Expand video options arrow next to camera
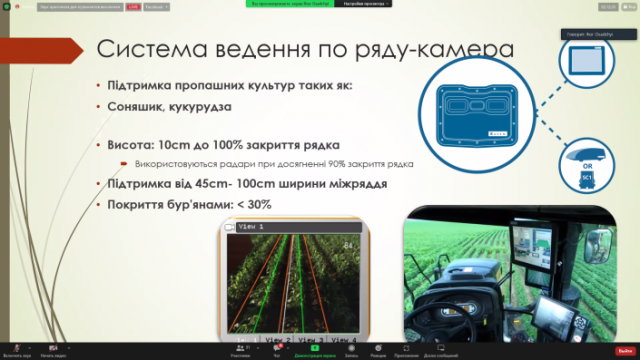Viewport: 640px width, 360px height. pyautogui.click(x=69, y=348)
